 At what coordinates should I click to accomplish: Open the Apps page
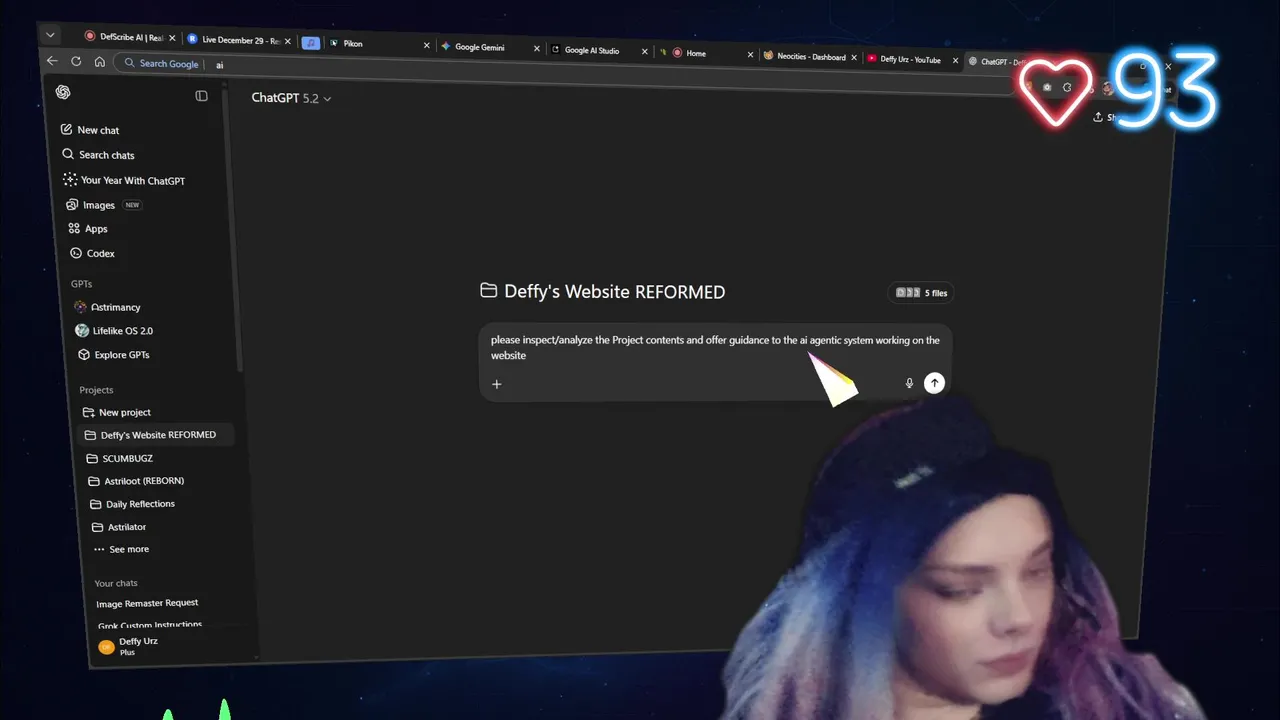coord(88,229)
